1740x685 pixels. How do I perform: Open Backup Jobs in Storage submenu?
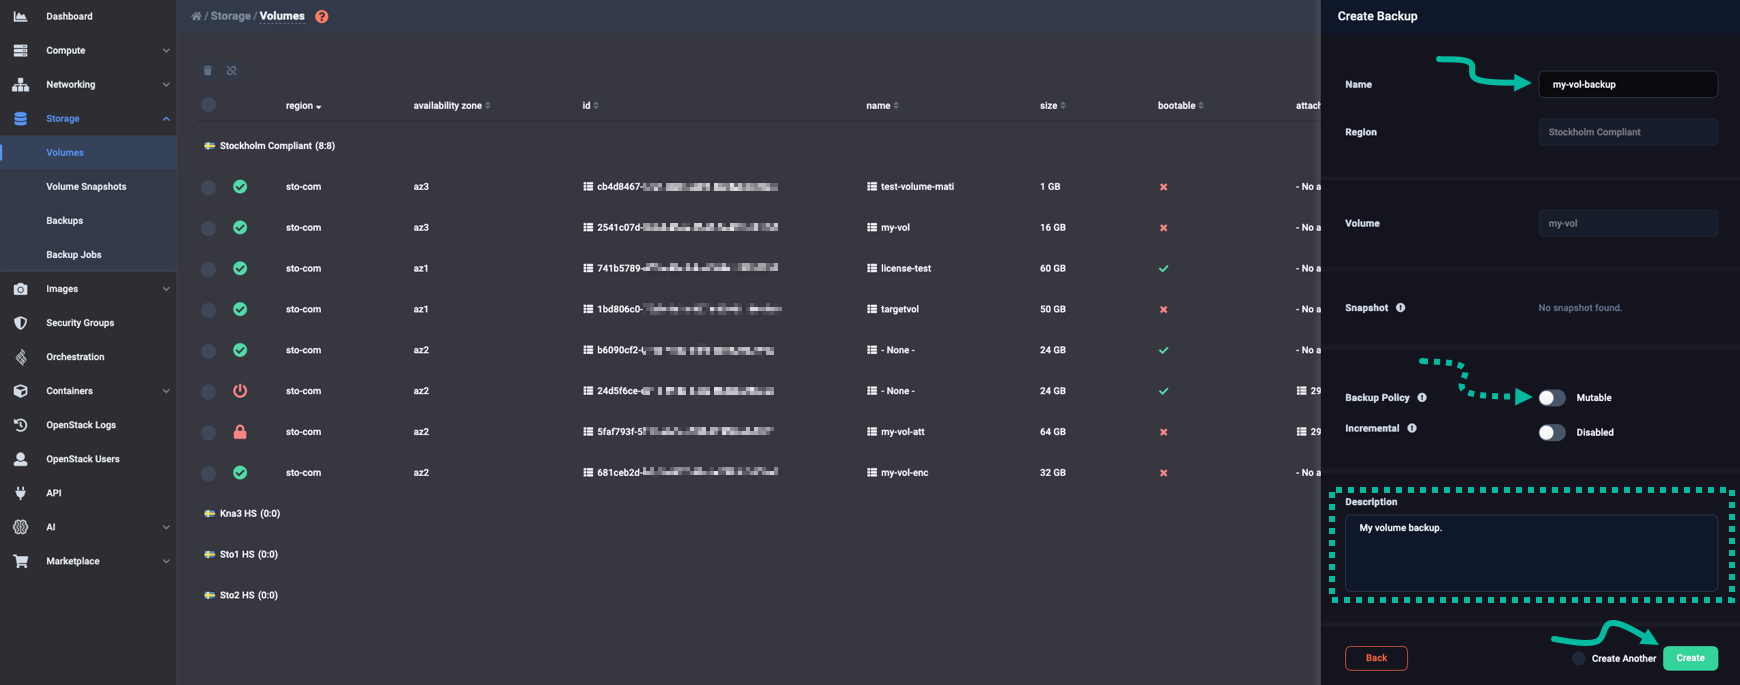pos(74,255)
